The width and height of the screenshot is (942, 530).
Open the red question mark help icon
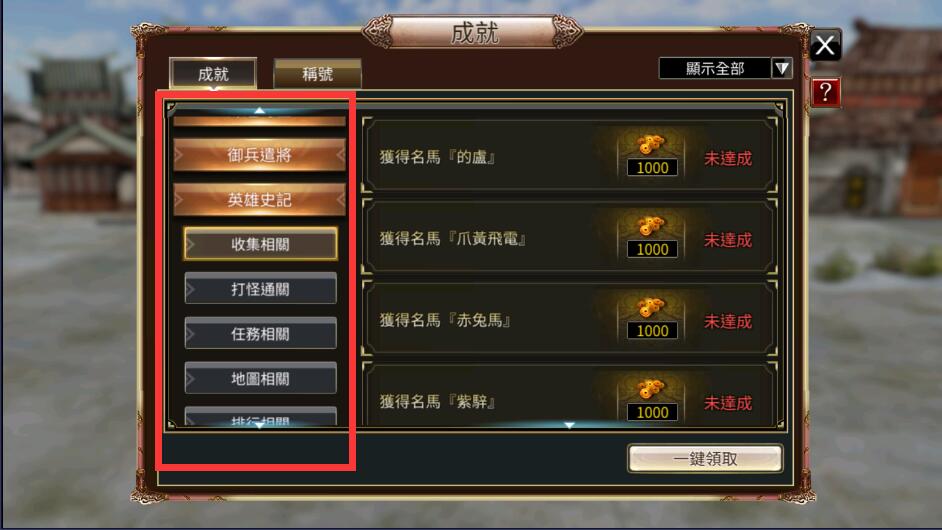[x=825, y=92]
